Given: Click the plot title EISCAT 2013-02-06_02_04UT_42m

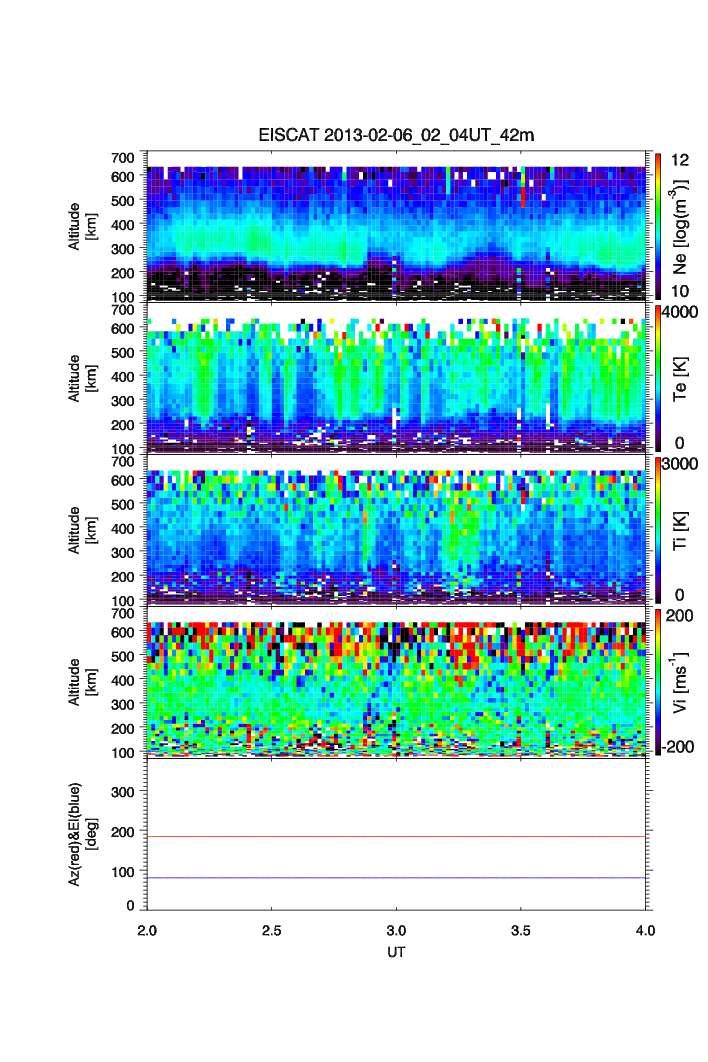Looking at the screenshot, I should pyautogui.click(x=396, y=135).
